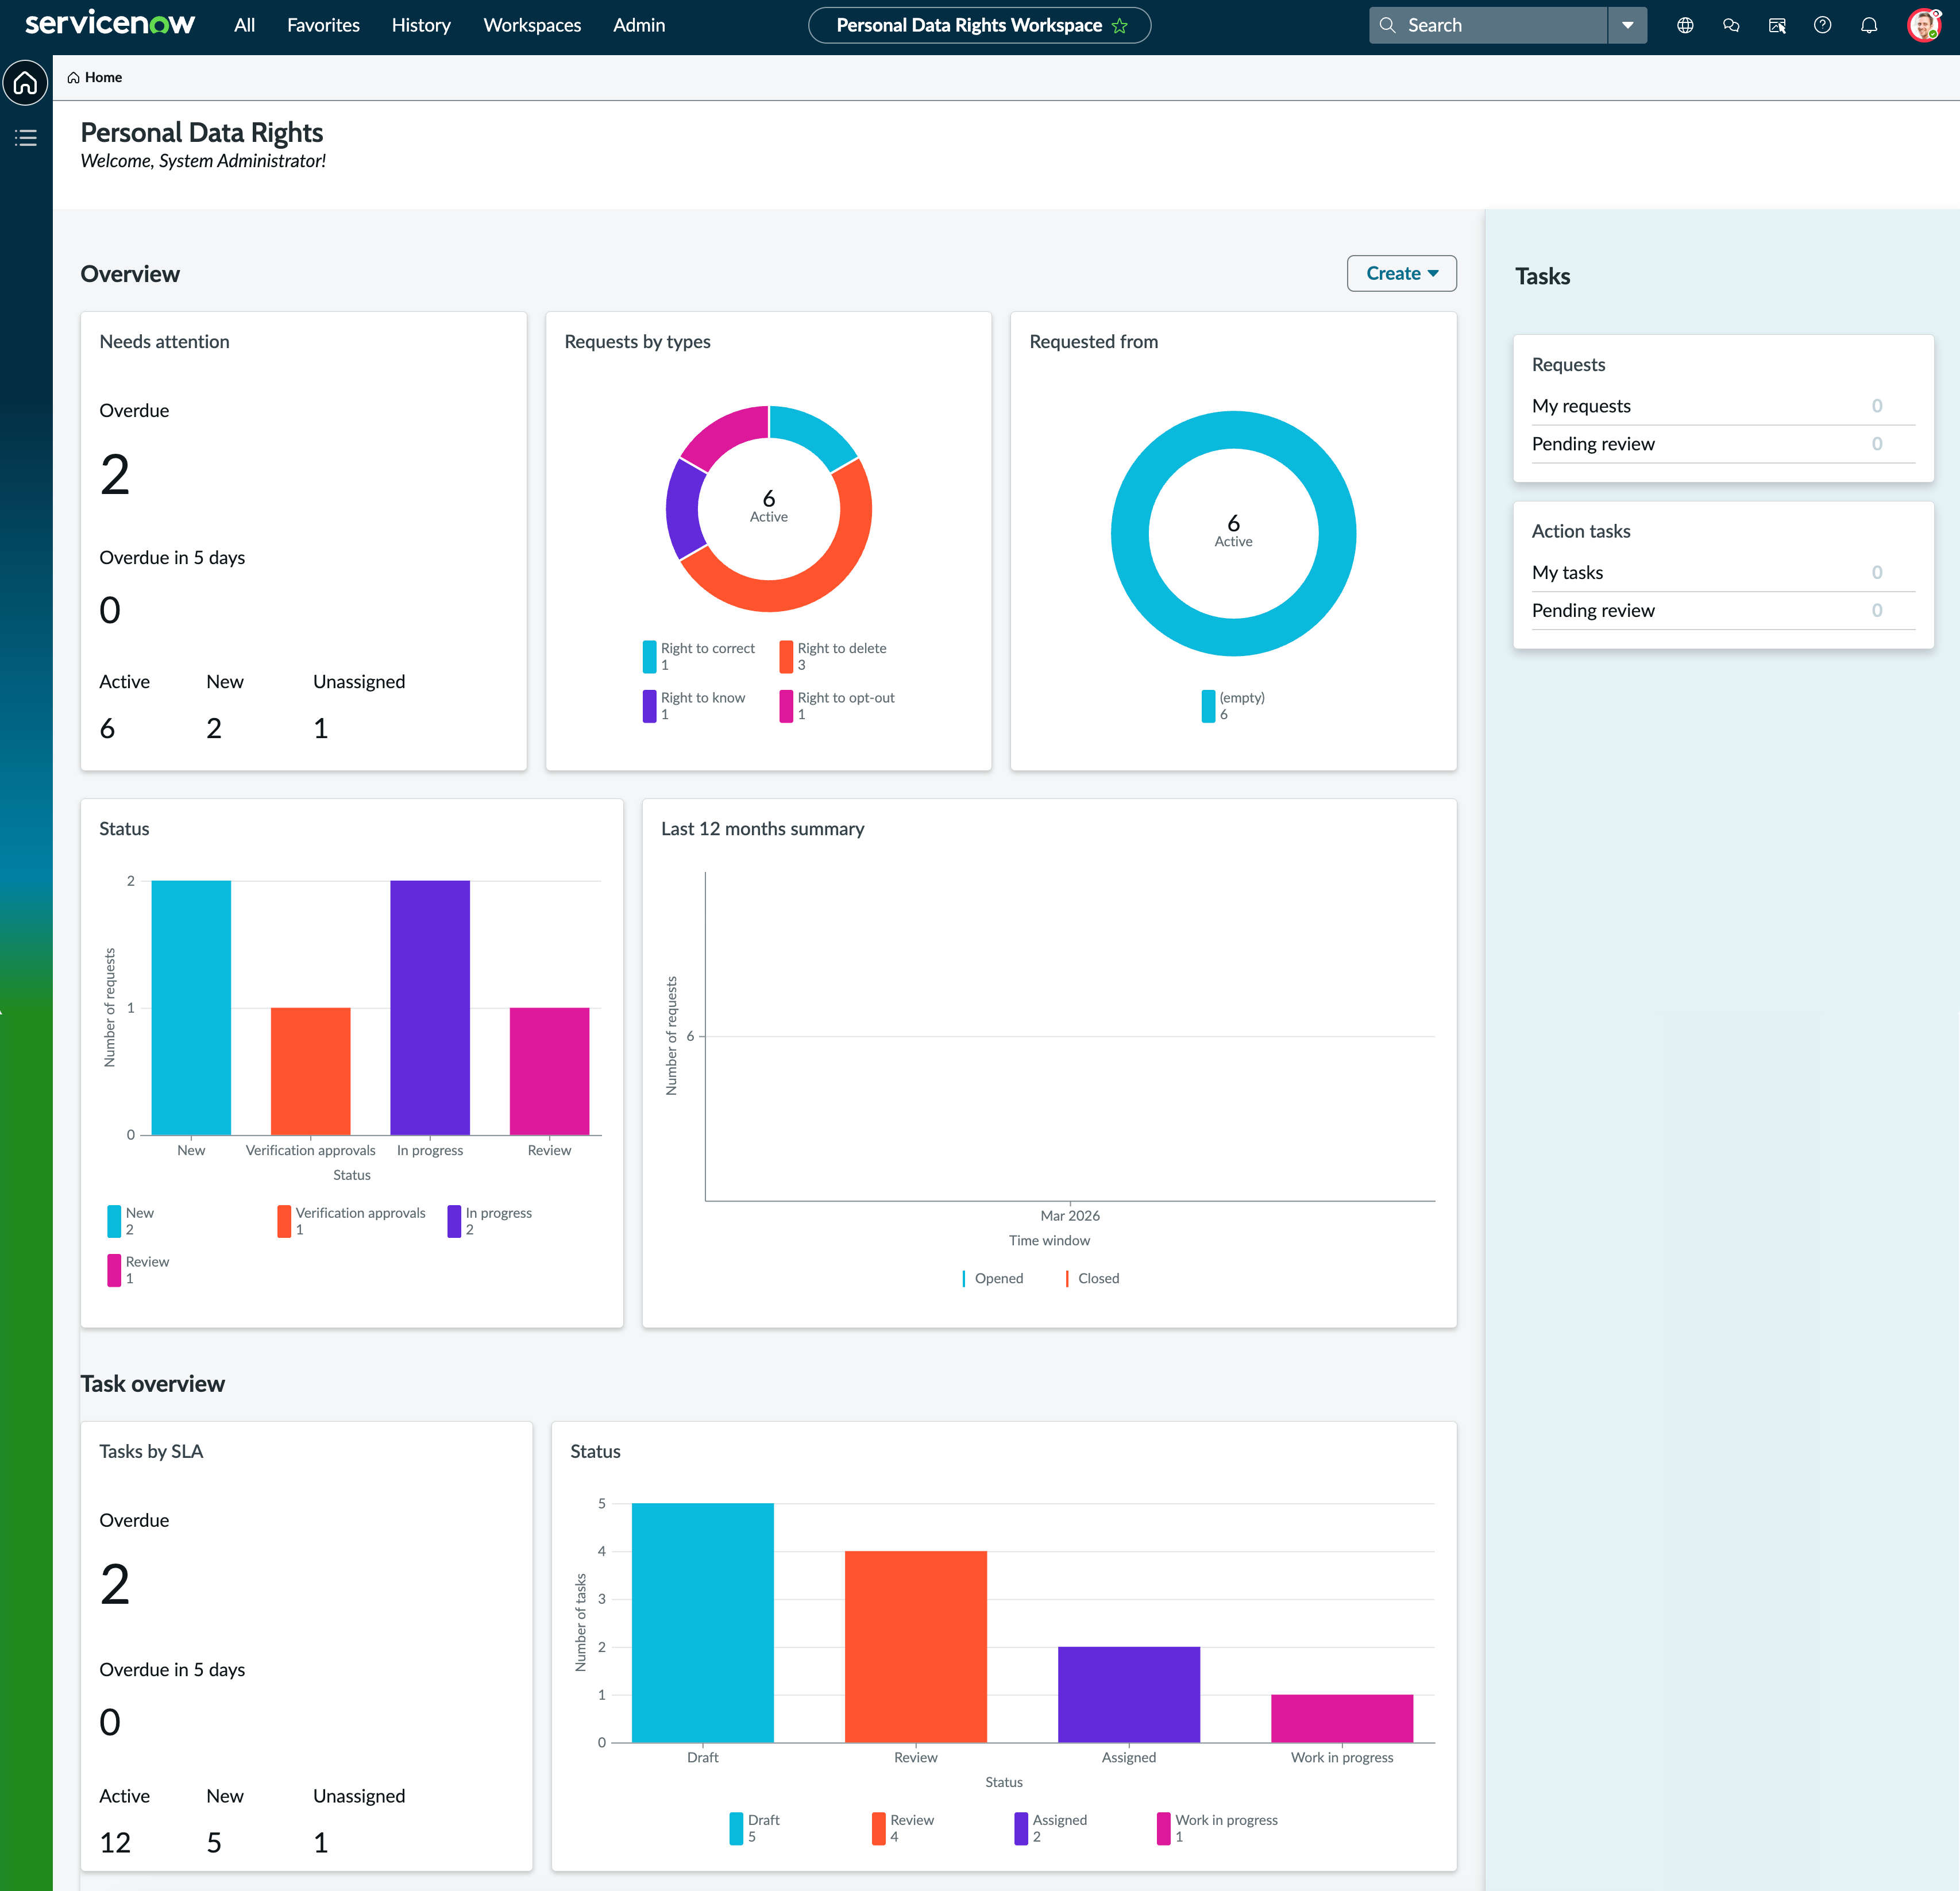Open My requests row in Requests card
This screenshot has height=1891, width=1960.
(x=1723, y=406)
